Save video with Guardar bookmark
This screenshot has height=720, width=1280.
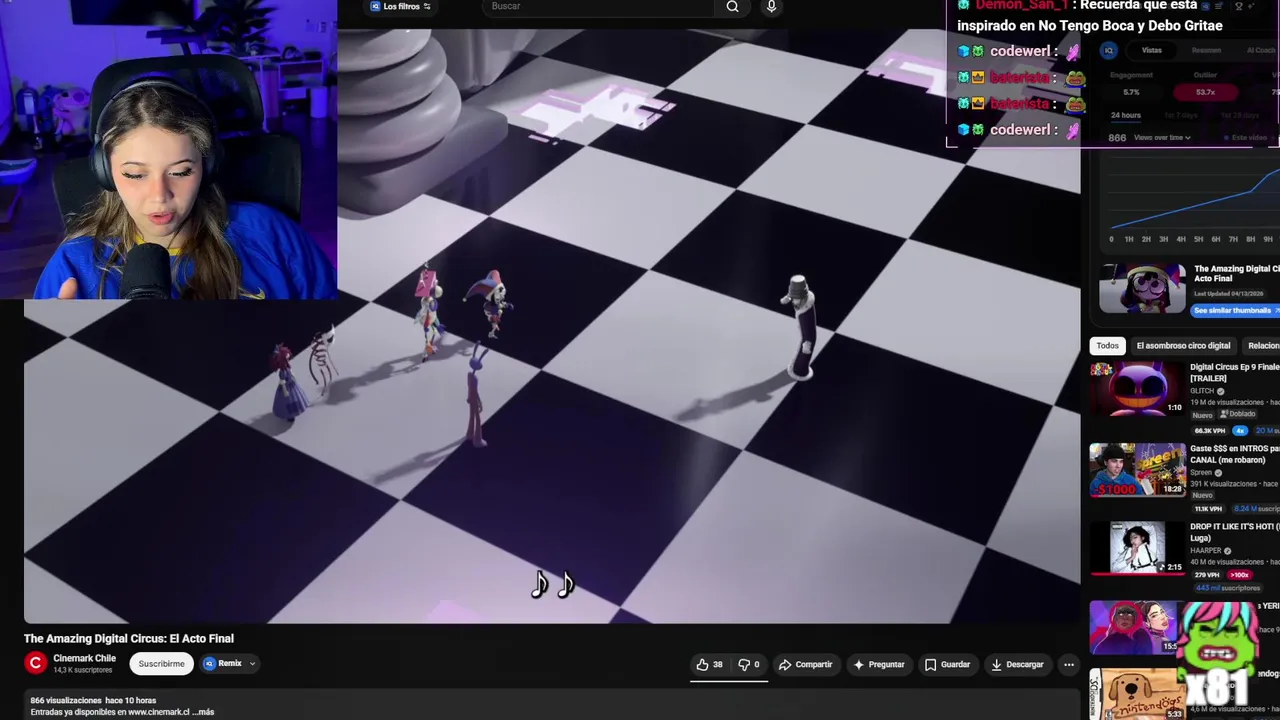click(947, 664)
